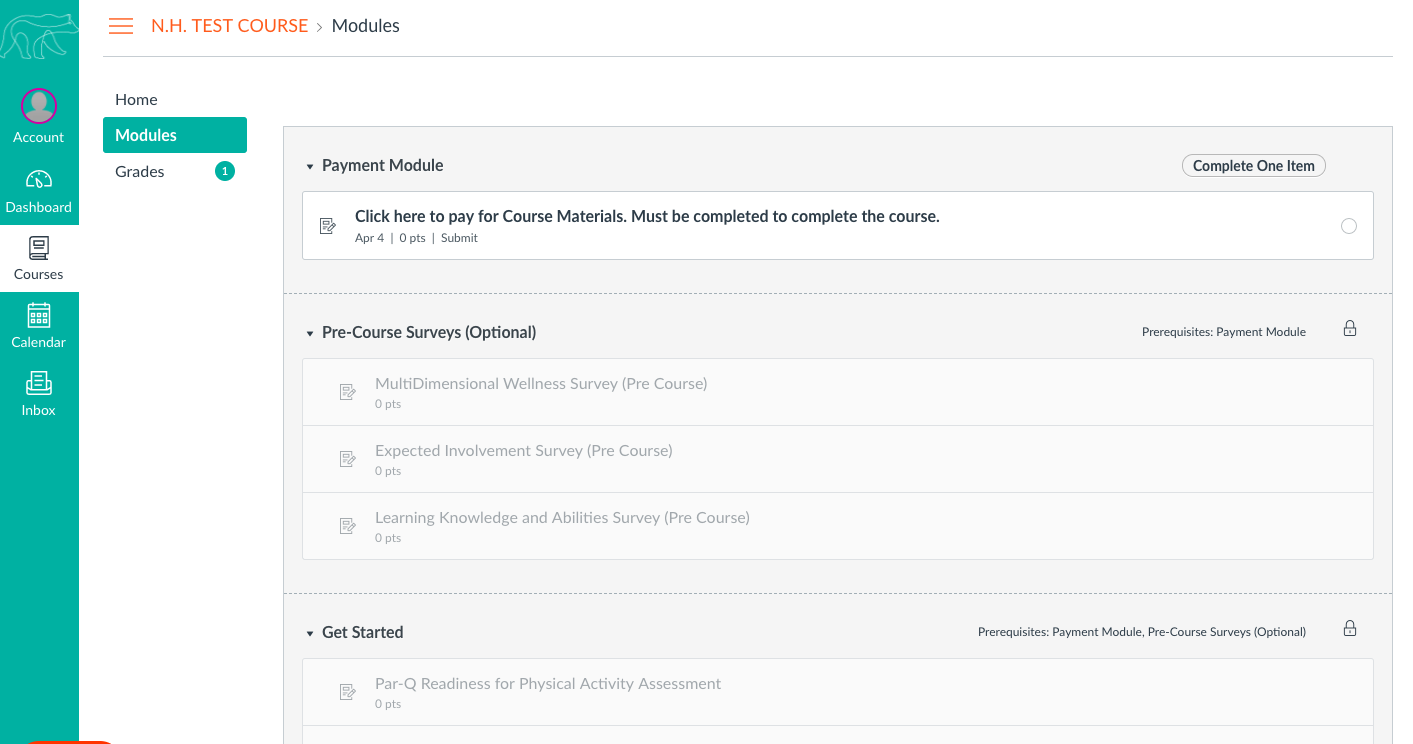Collapse the Pre-Course Surveys (Optional) section

pos(310,333)
